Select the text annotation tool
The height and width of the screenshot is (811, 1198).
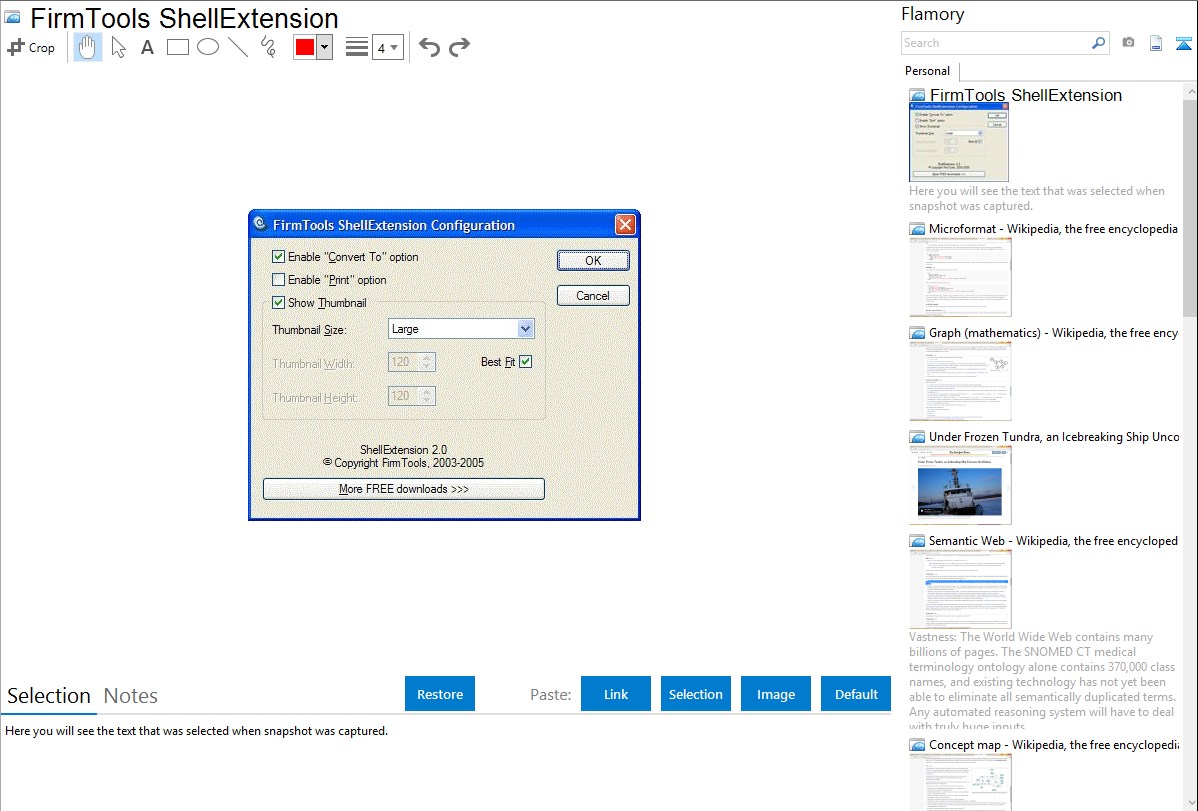[x=147, y=47]
